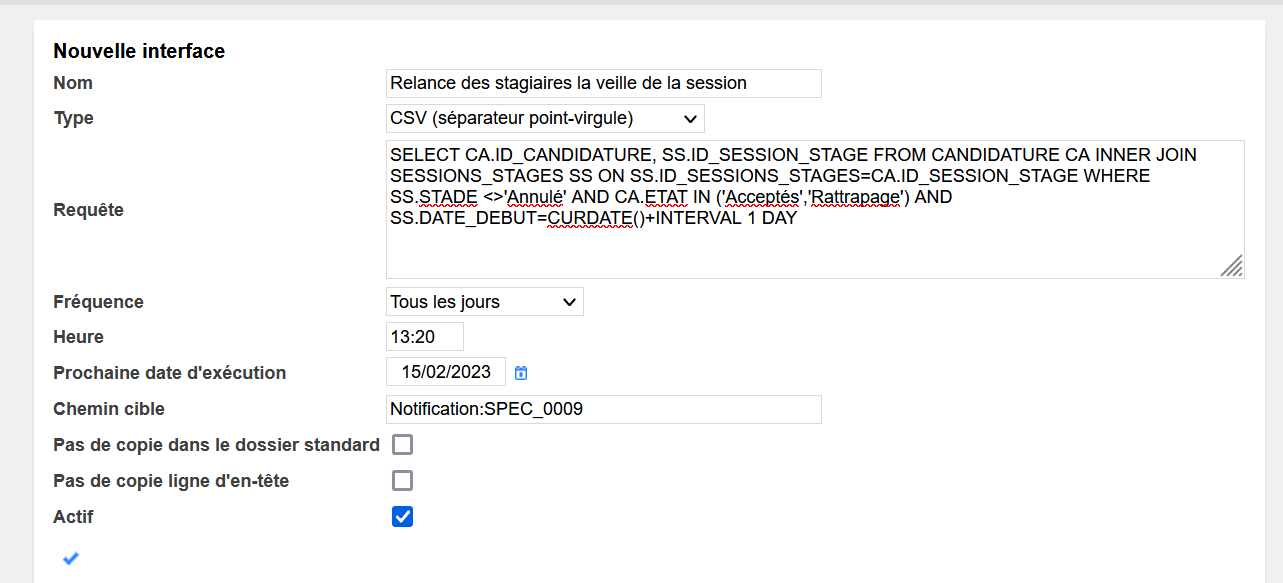Click the 'Actif' label text
This screenshot has width=1283, height=583.
coord(73,517)
